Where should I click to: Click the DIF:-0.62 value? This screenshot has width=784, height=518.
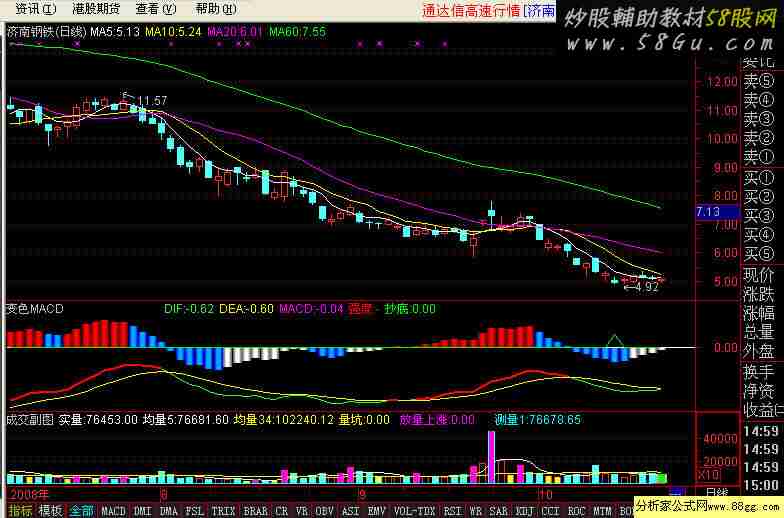[189, 309]
